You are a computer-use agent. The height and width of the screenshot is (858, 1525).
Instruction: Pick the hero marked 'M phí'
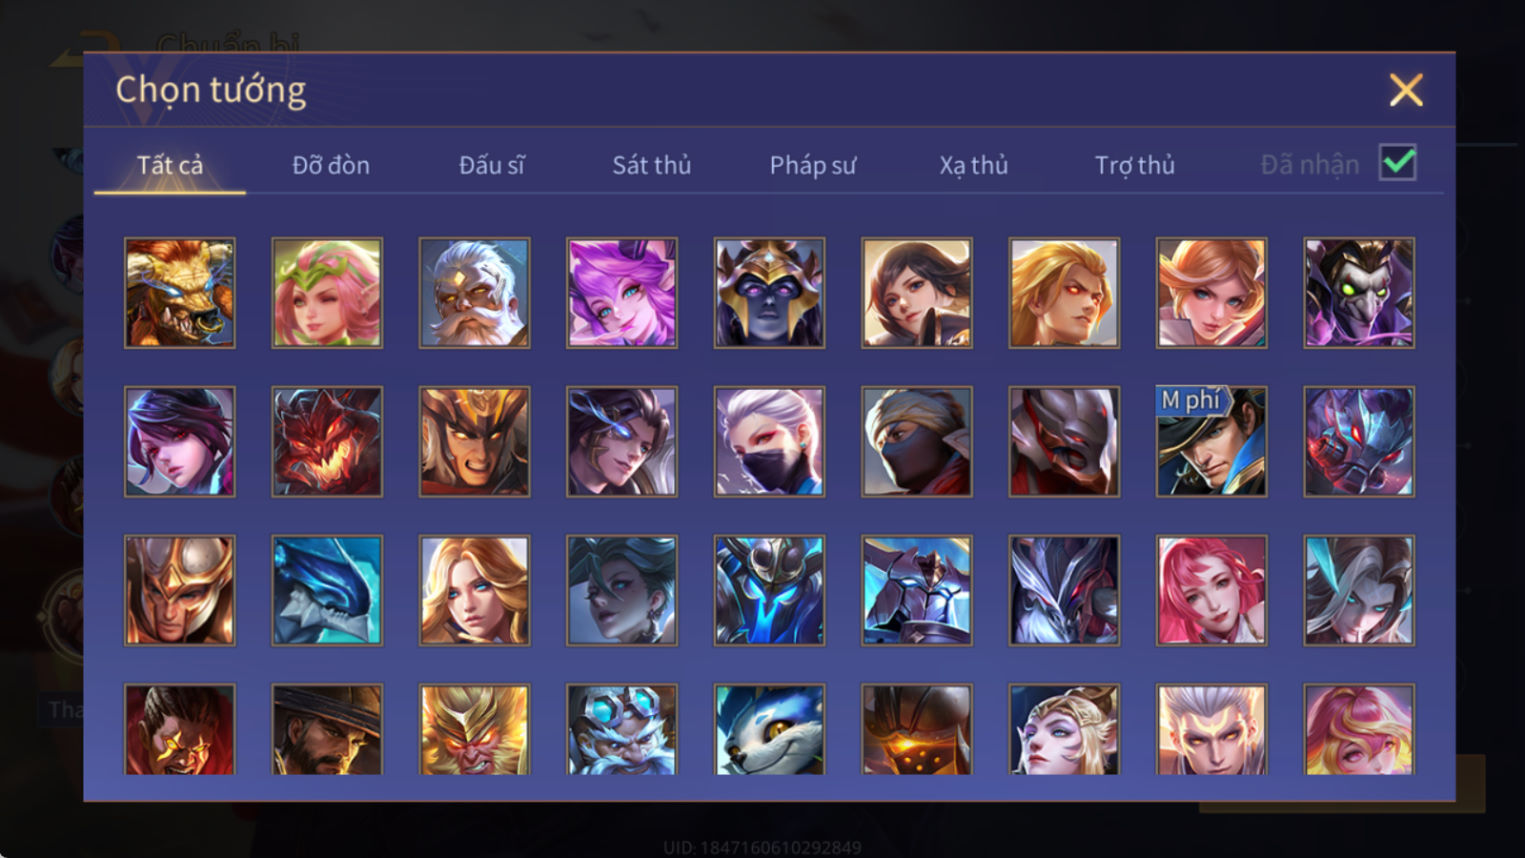[1211, 442]
